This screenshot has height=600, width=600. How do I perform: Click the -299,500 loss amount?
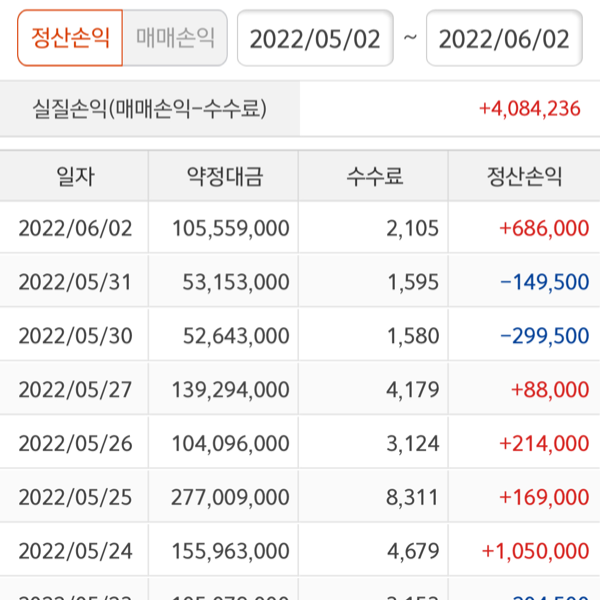coord(544,336)
